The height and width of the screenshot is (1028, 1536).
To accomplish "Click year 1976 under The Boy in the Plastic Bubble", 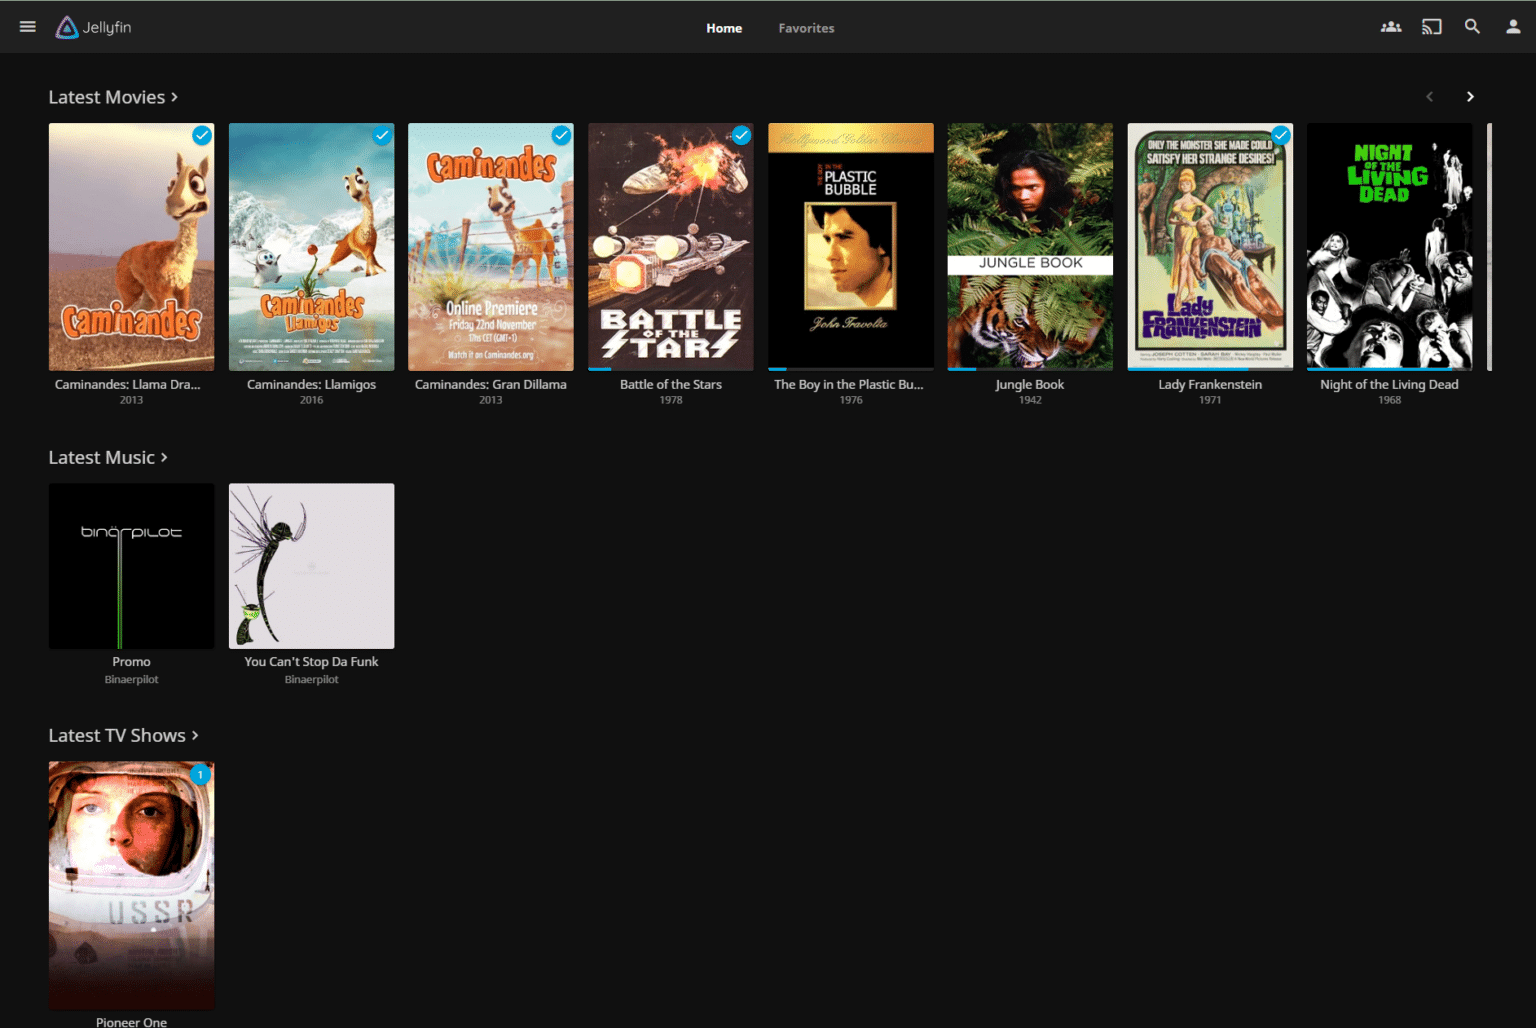I will pyautogui.click(x=851, y=400).
